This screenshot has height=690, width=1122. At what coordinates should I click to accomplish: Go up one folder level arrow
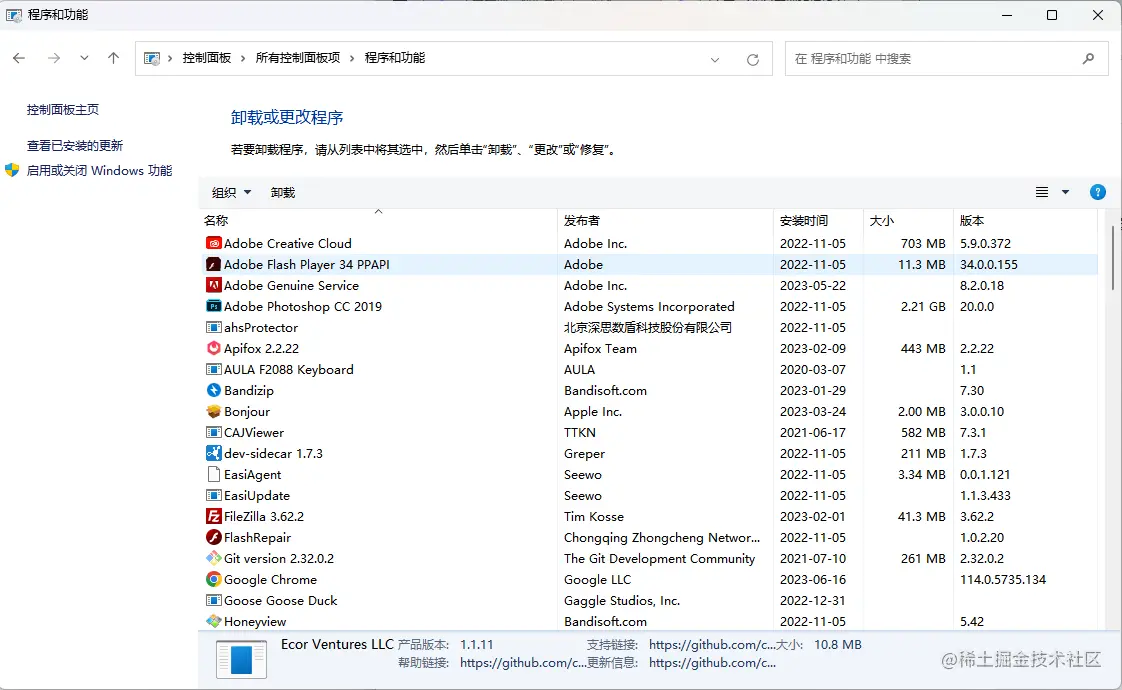coord(113,58)
